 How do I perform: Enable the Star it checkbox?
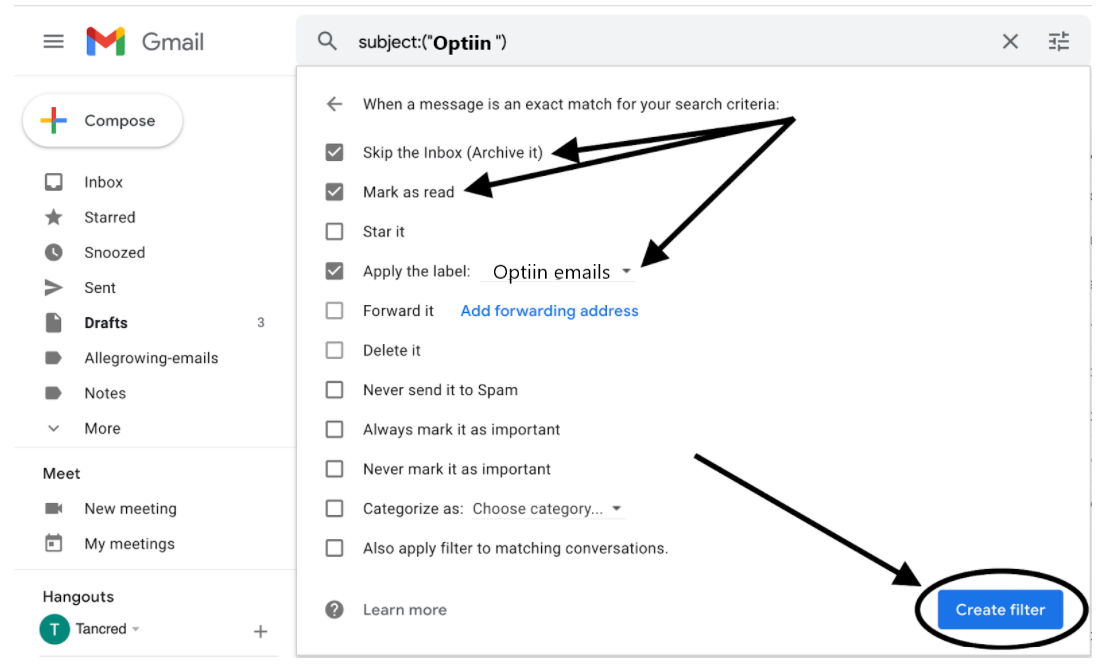pyautogui.click(x=335, y=231)
